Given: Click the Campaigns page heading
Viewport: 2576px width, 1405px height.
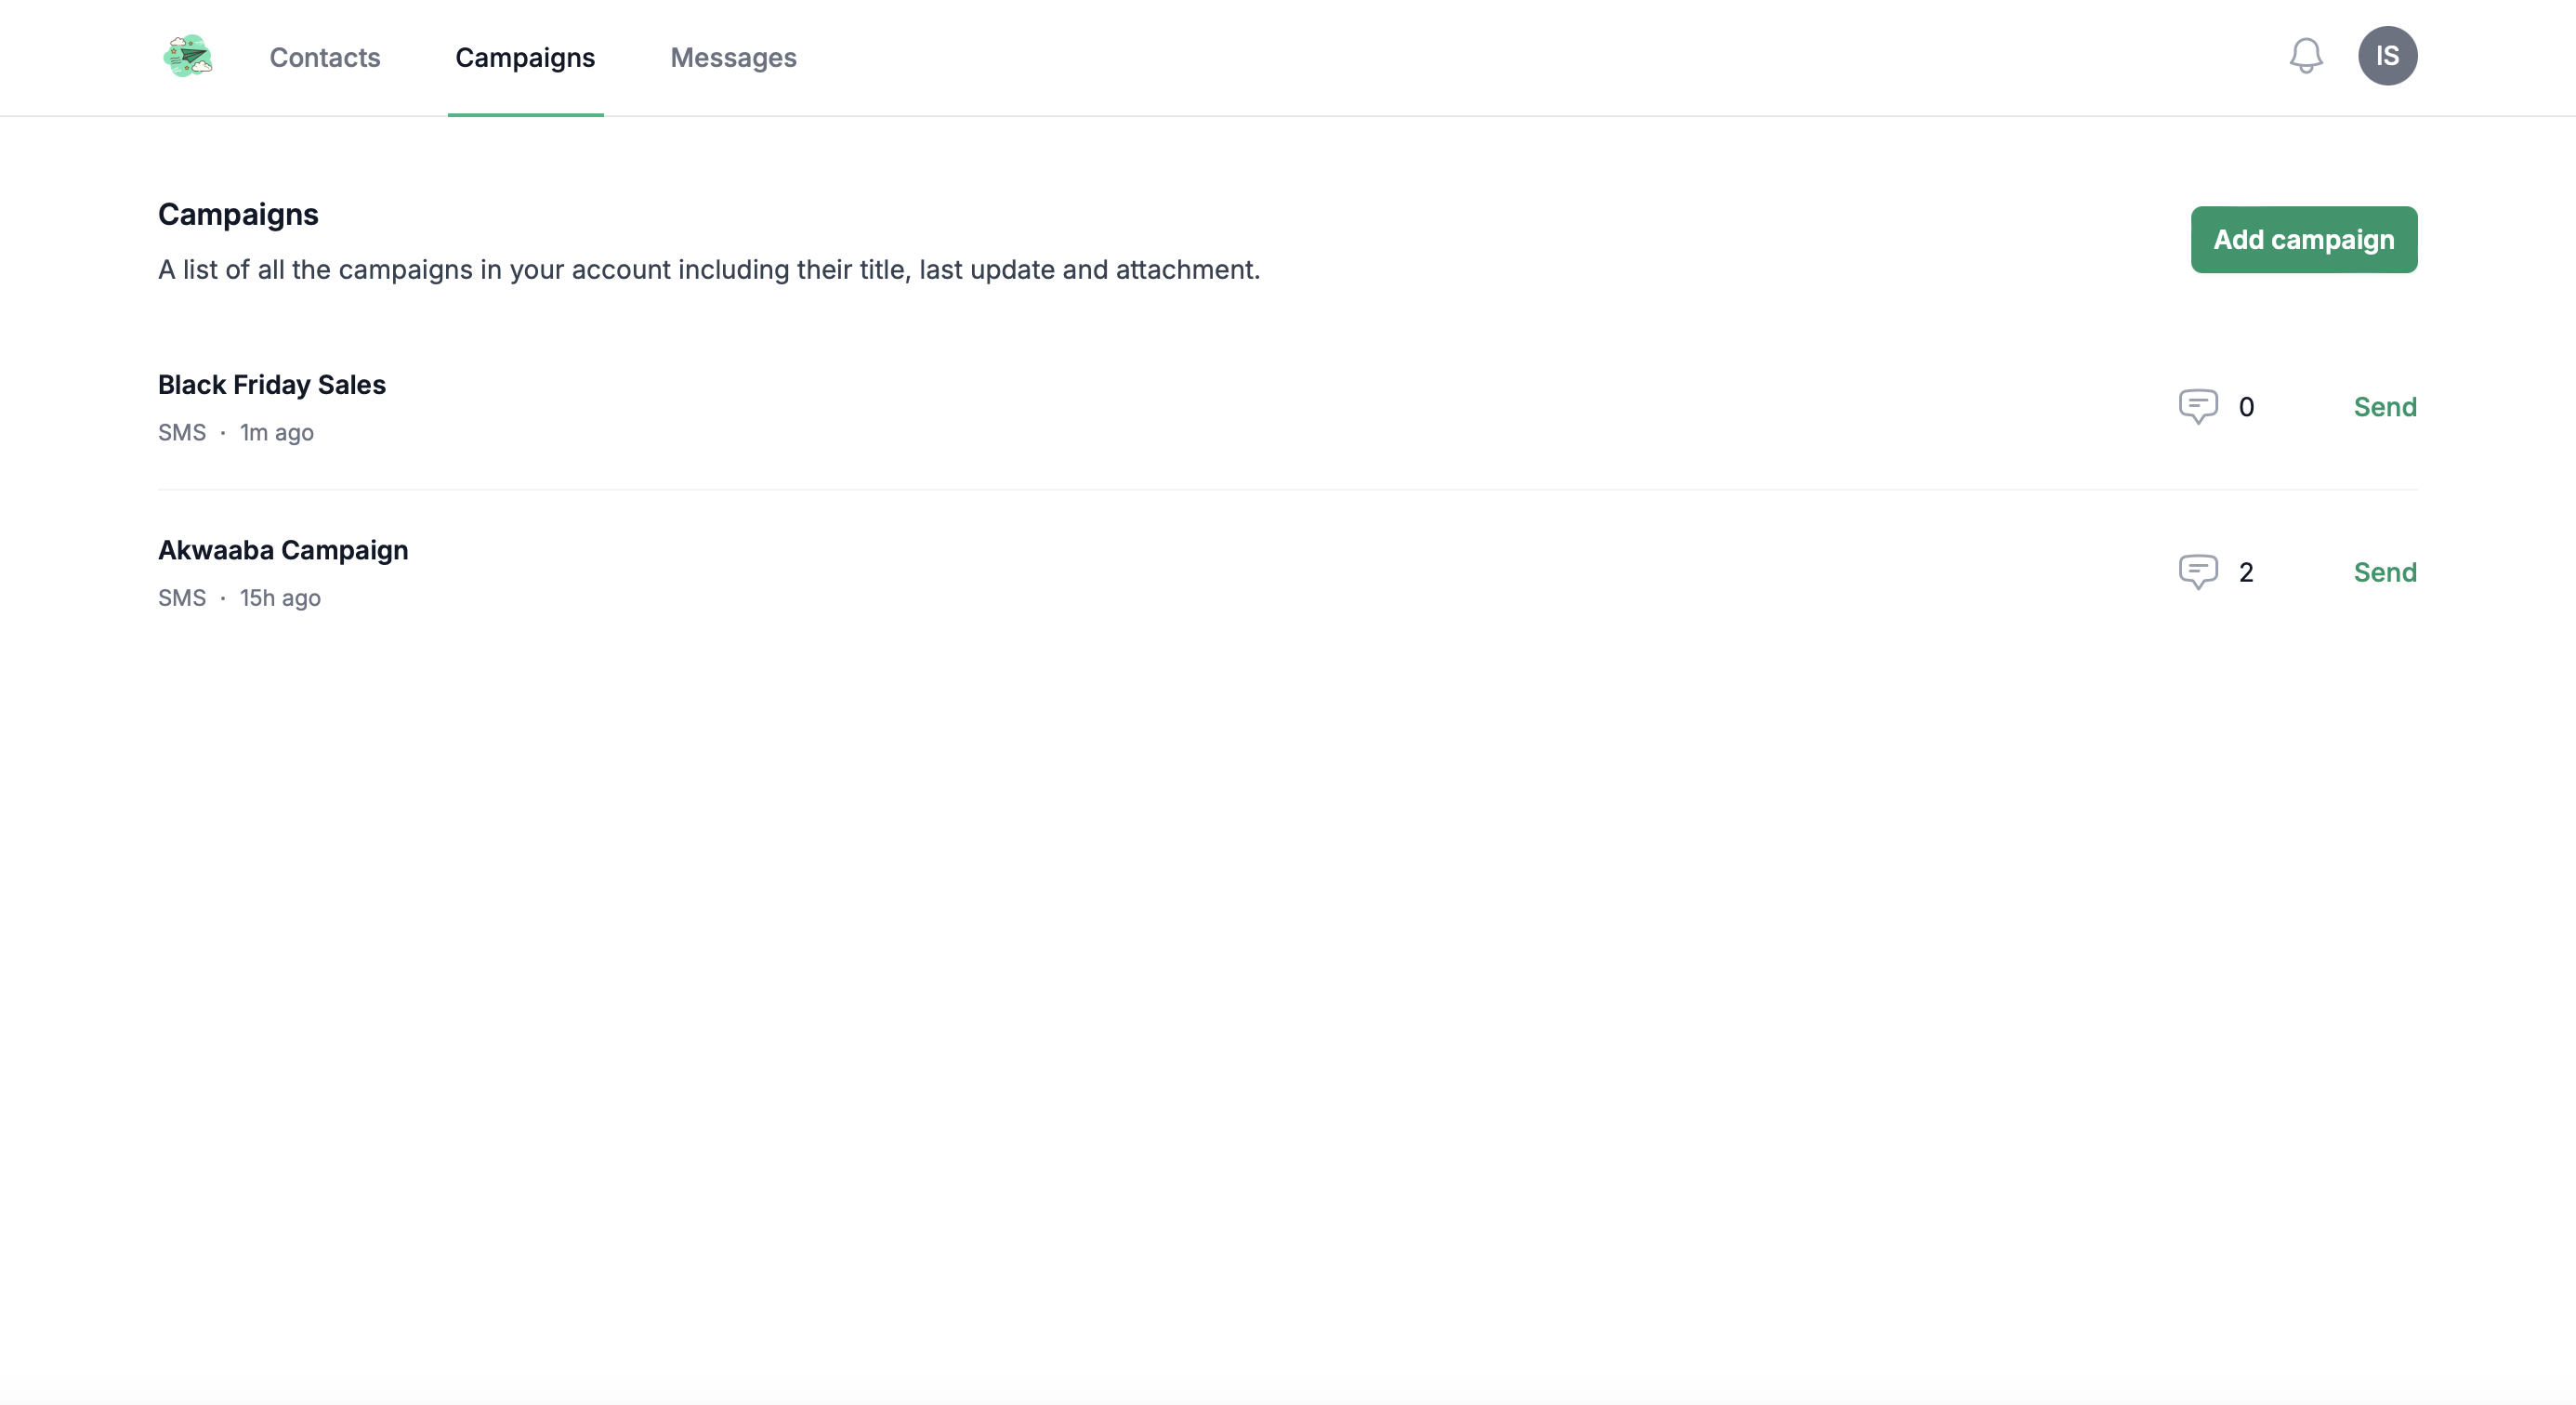Looking at the screenshot, I should (x=237, y=213).
